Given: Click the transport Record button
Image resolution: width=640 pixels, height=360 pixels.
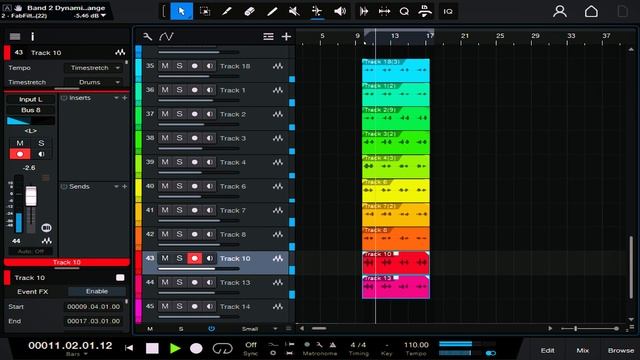Looking at the screenshot, I should [x=196, y=348].
